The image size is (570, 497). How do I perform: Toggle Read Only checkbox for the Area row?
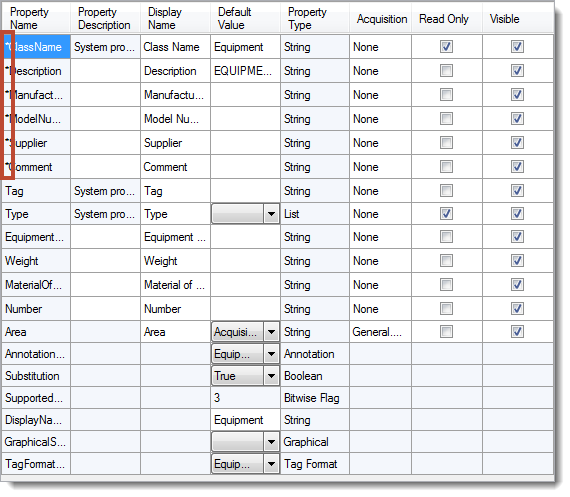446,332
